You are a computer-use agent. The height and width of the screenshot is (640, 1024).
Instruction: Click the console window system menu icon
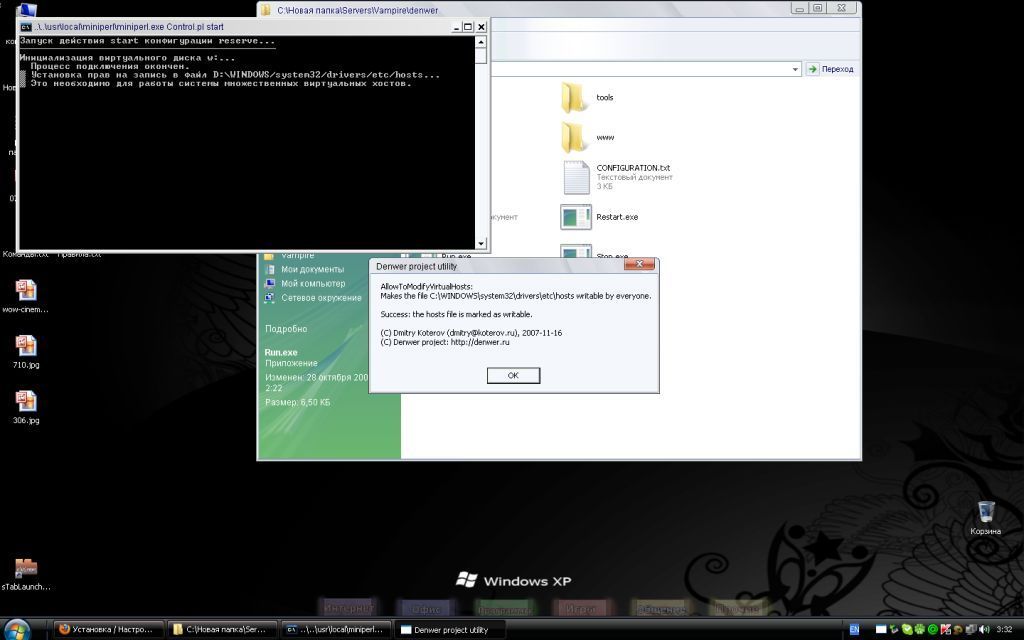tap(26, 27)
